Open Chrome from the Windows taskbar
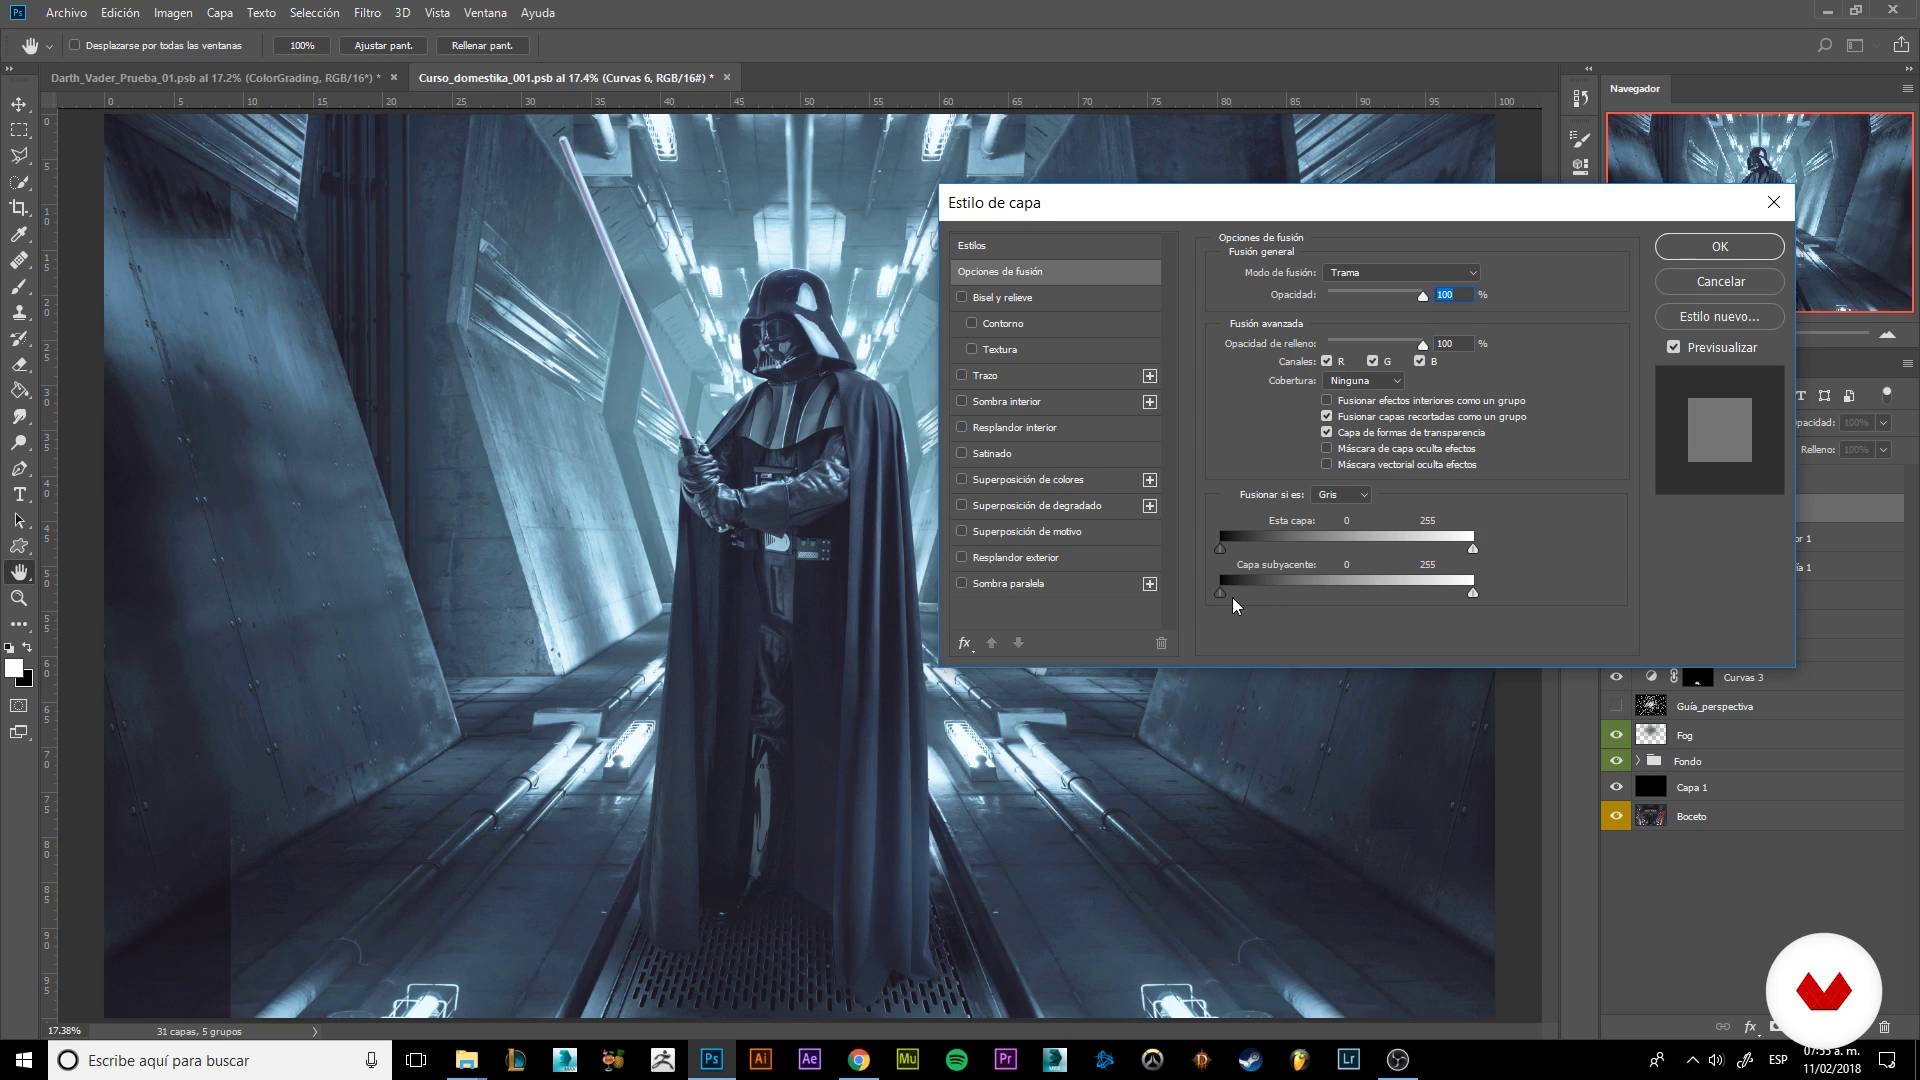Screen dimensions: 1920x1080 coord(859,1060)
